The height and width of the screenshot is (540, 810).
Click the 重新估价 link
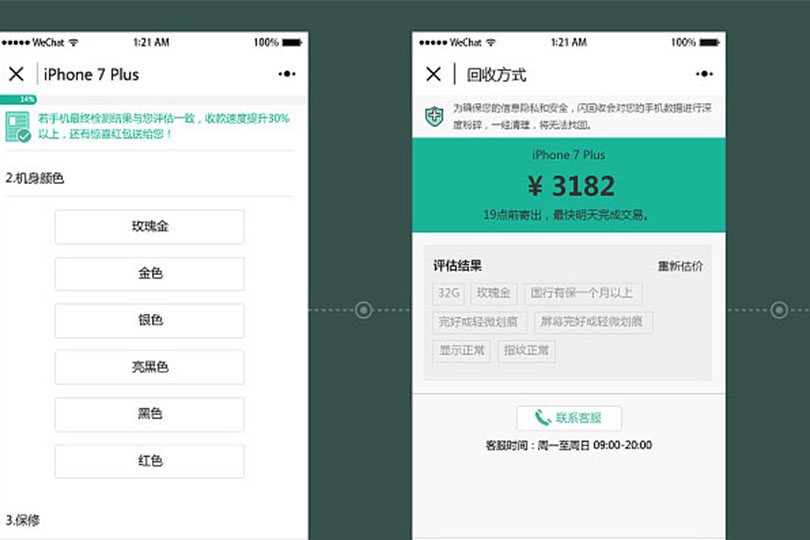[x=680, y=266]
